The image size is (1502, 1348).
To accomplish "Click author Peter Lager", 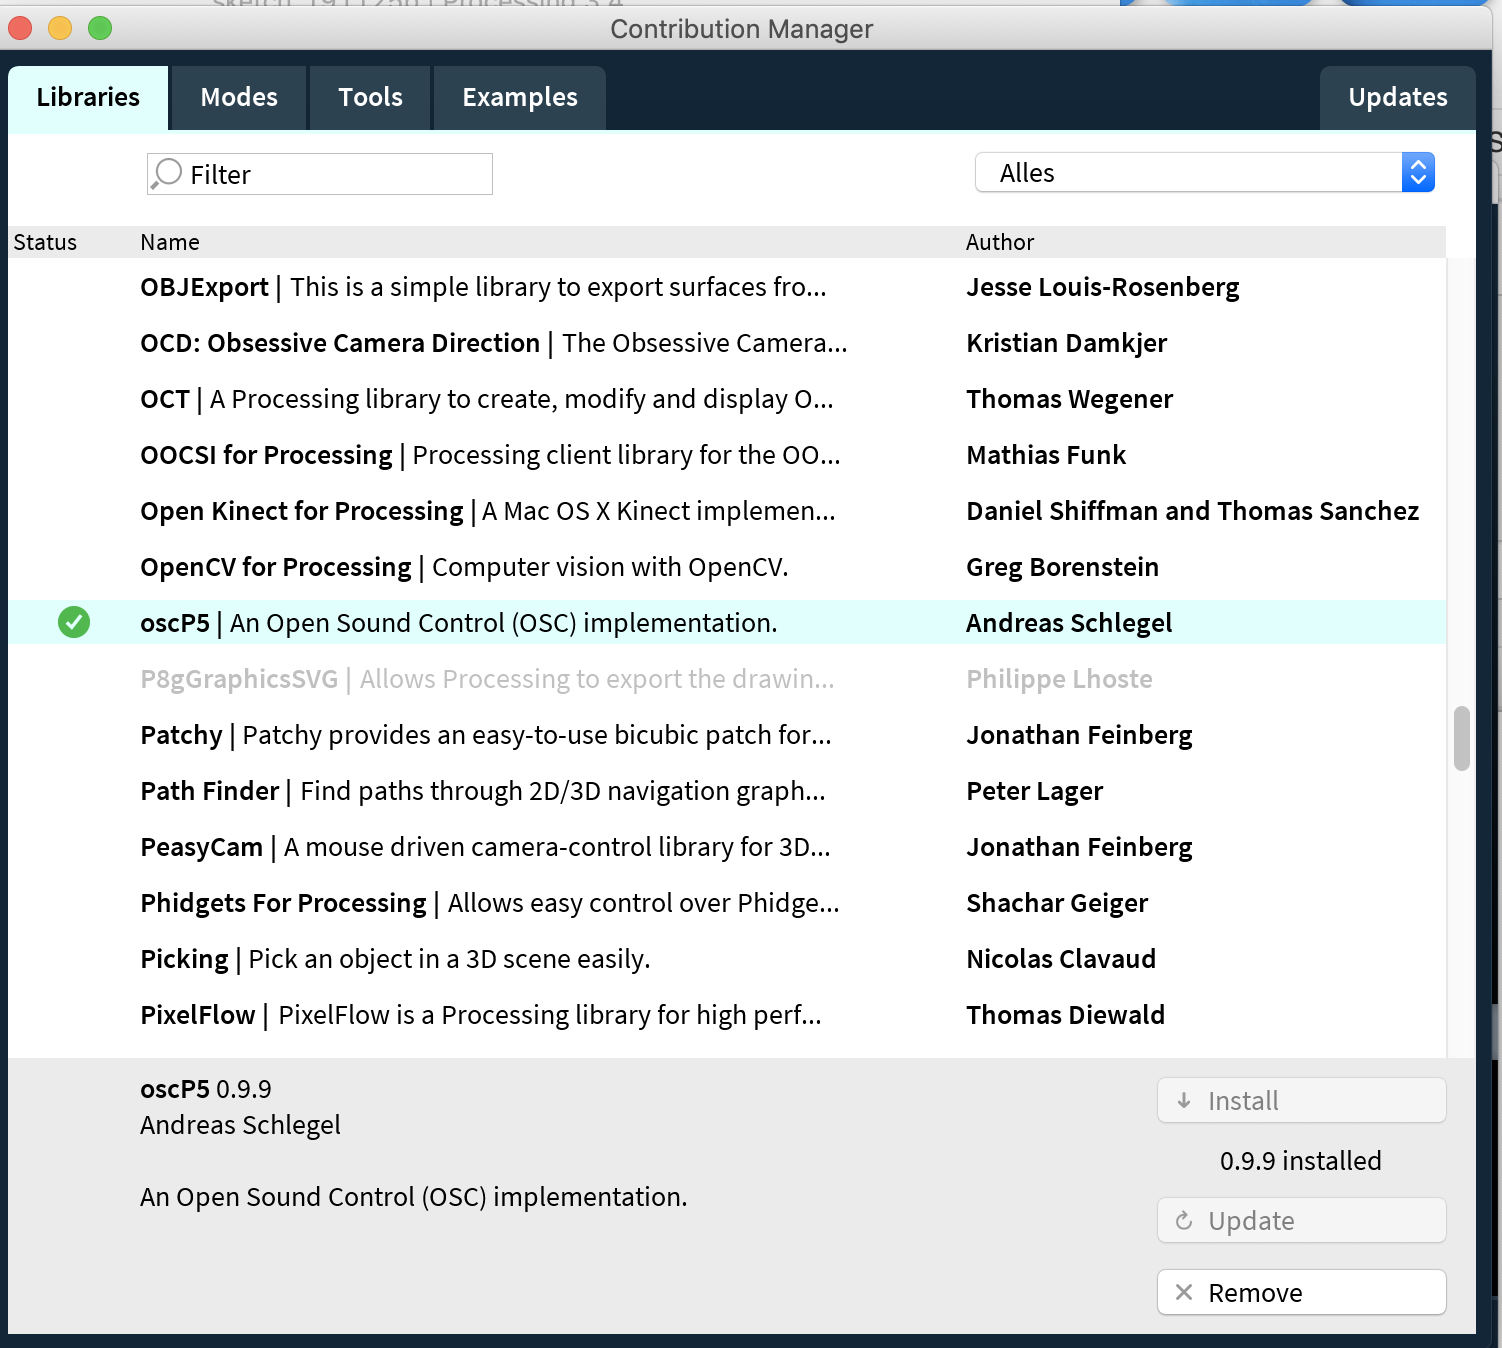I will [1035, 792].
